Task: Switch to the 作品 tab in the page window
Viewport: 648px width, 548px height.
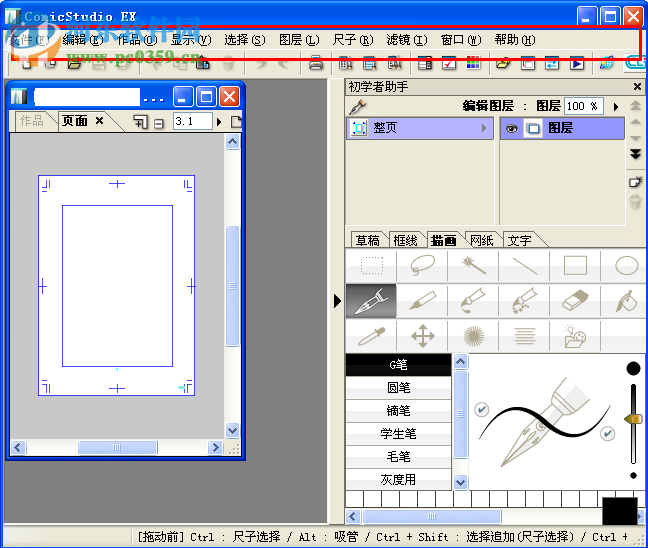Action: 32,121
